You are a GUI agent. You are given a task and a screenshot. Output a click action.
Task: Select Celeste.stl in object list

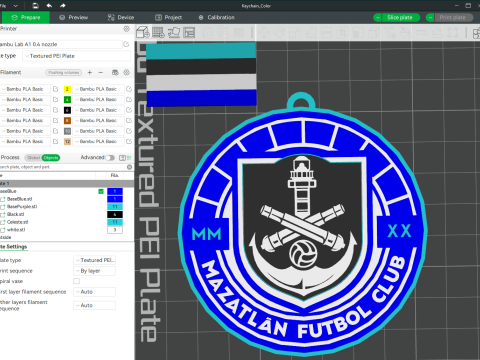(18, 222)
